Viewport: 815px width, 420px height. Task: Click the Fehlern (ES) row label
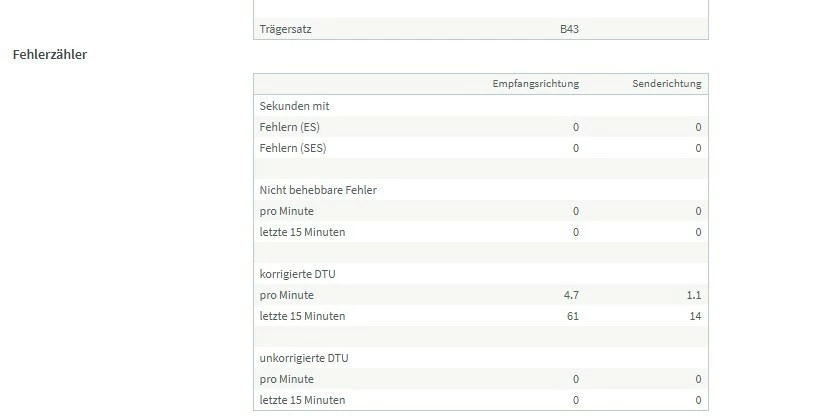(x=290, y=127)
